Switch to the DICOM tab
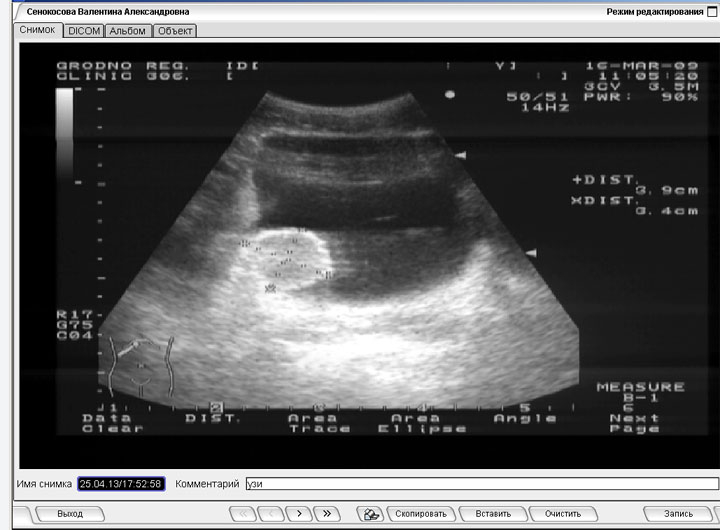Image resolution: width=720 pixels, height=530 pixels. (84, 31)
